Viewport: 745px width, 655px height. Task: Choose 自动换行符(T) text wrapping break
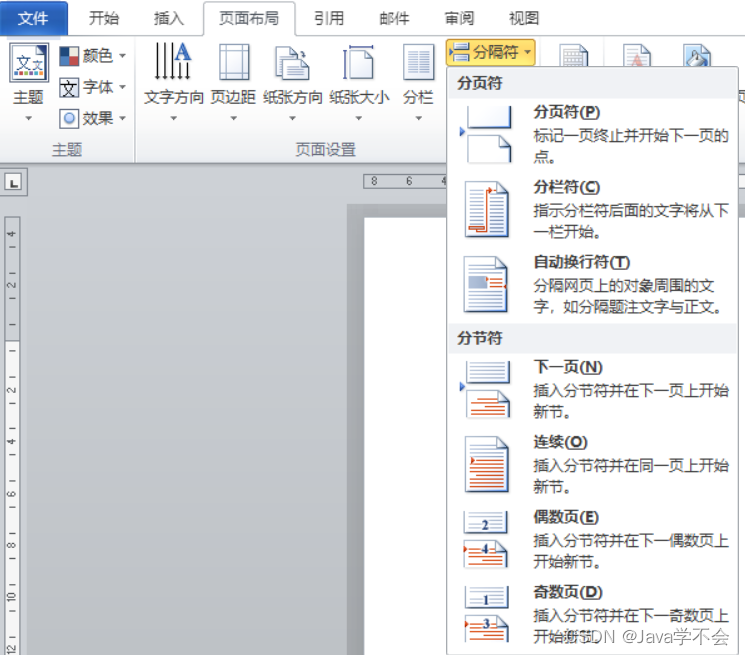point(592,285)
